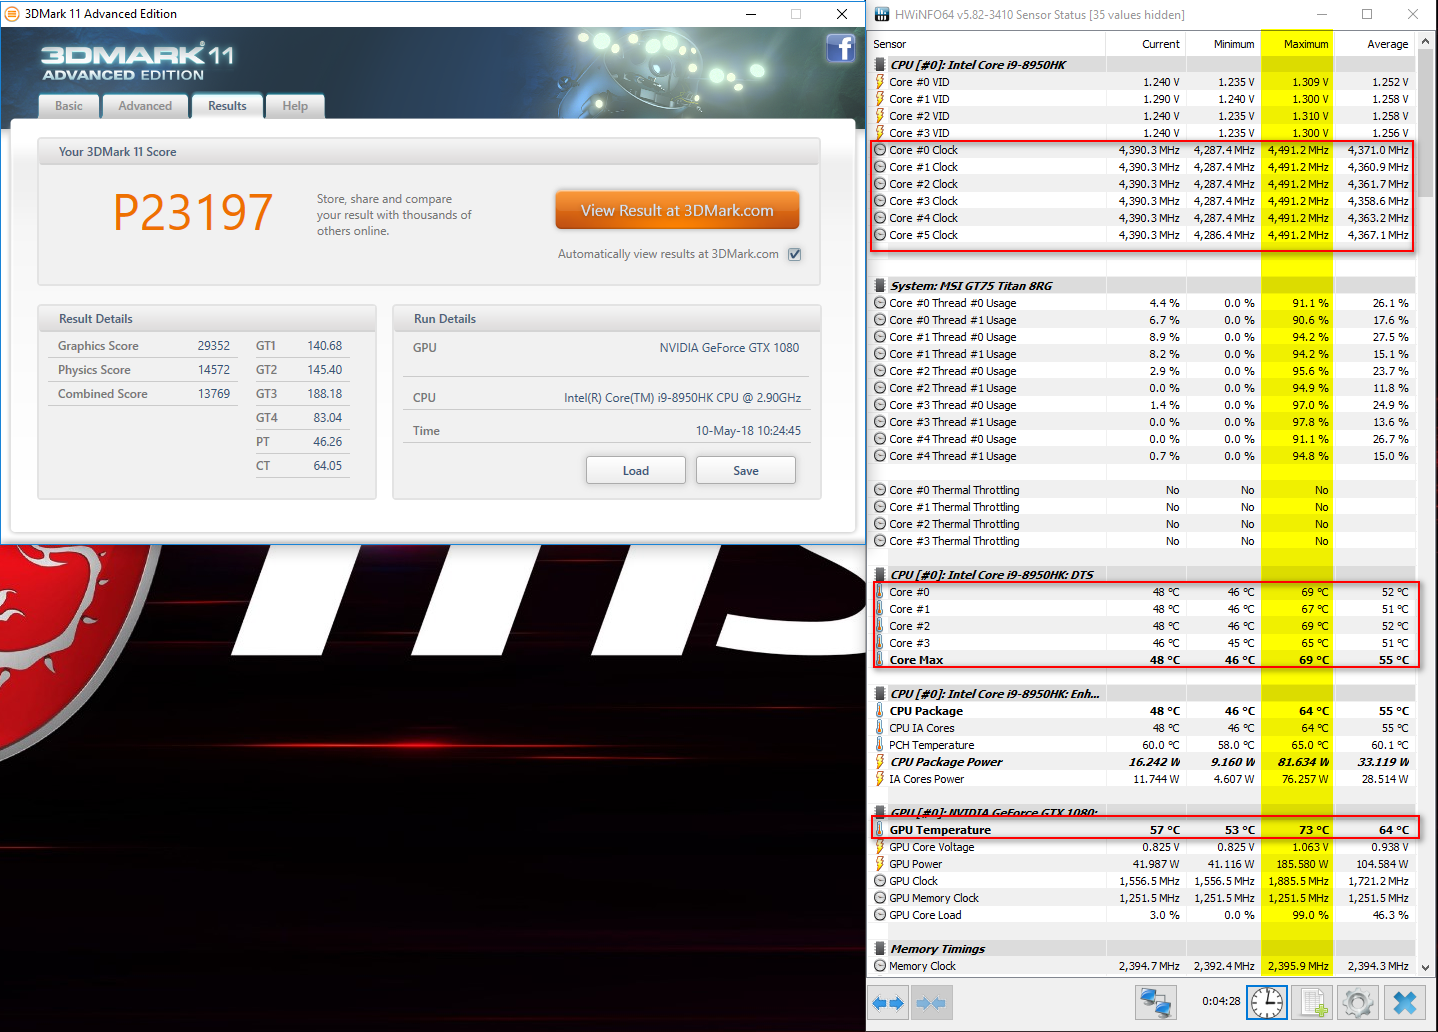
Task: Click the P23197 score in 3DMark
Action: (x=193, y=212)
